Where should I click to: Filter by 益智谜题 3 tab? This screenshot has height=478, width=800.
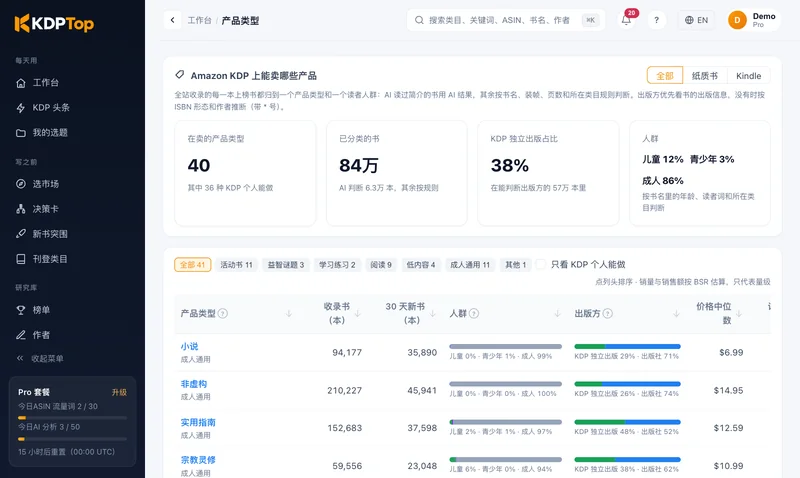286,265
